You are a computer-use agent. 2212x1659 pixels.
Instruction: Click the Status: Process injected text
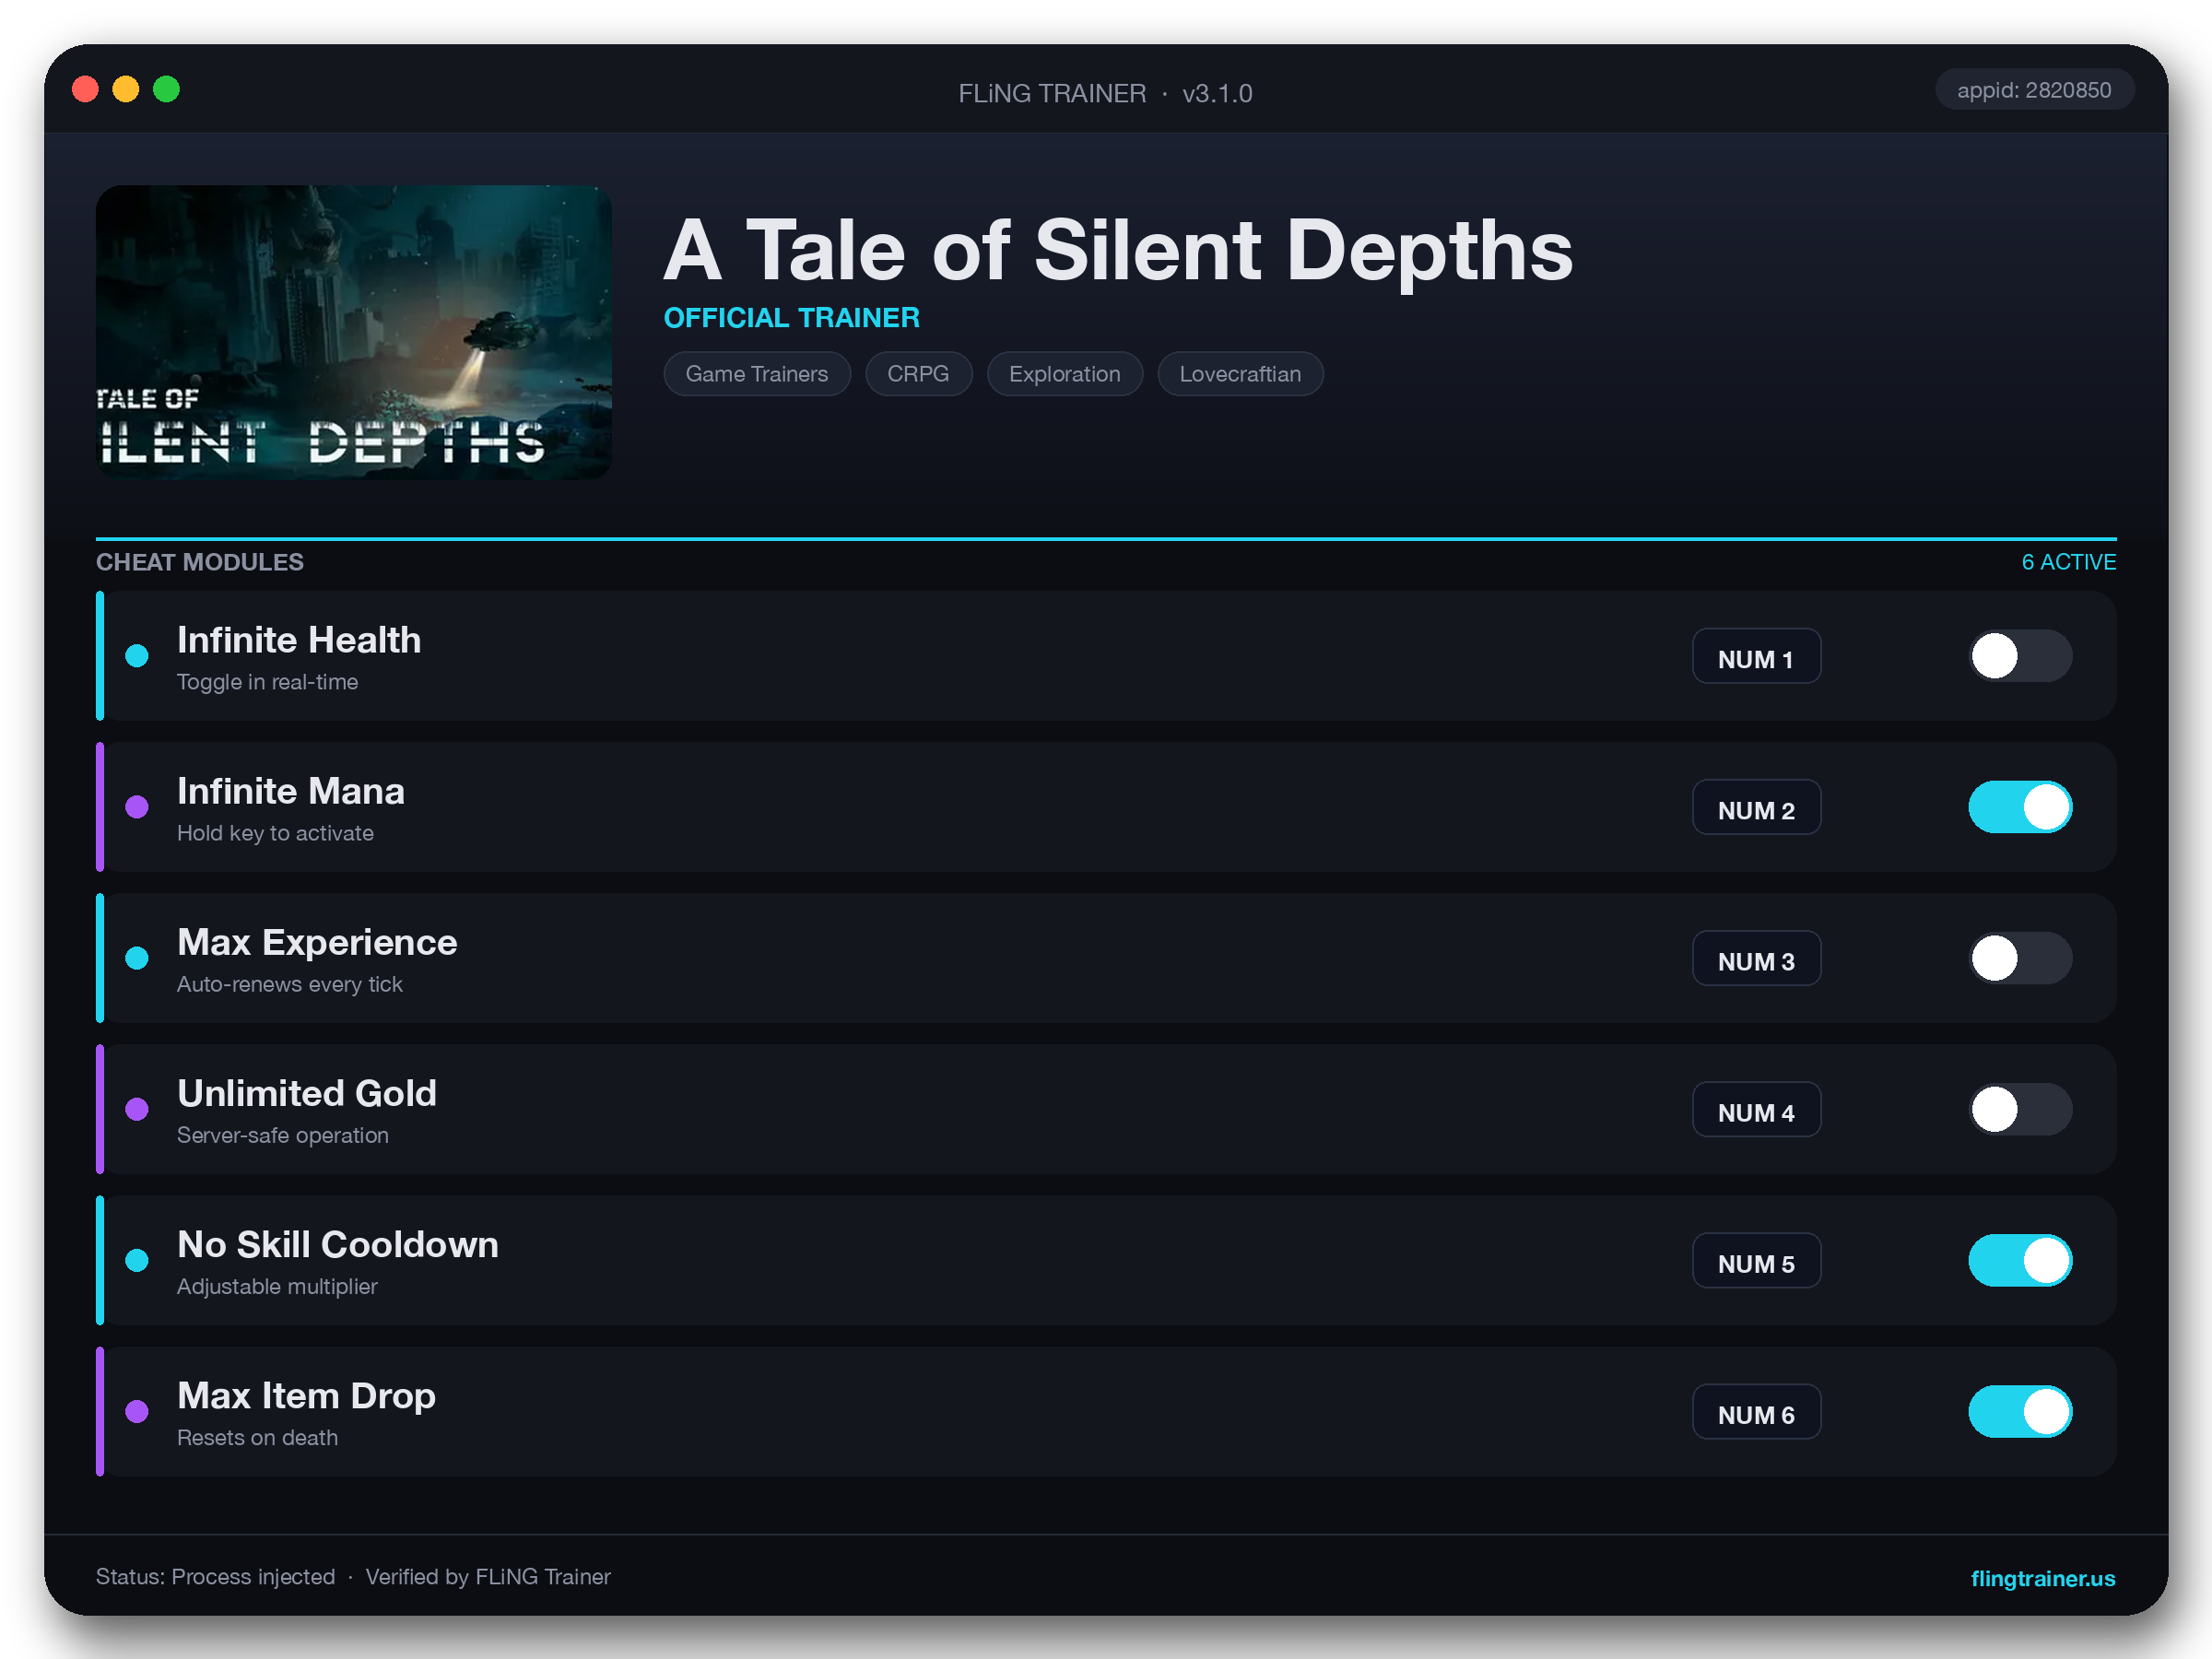(x=216, y=1577)
